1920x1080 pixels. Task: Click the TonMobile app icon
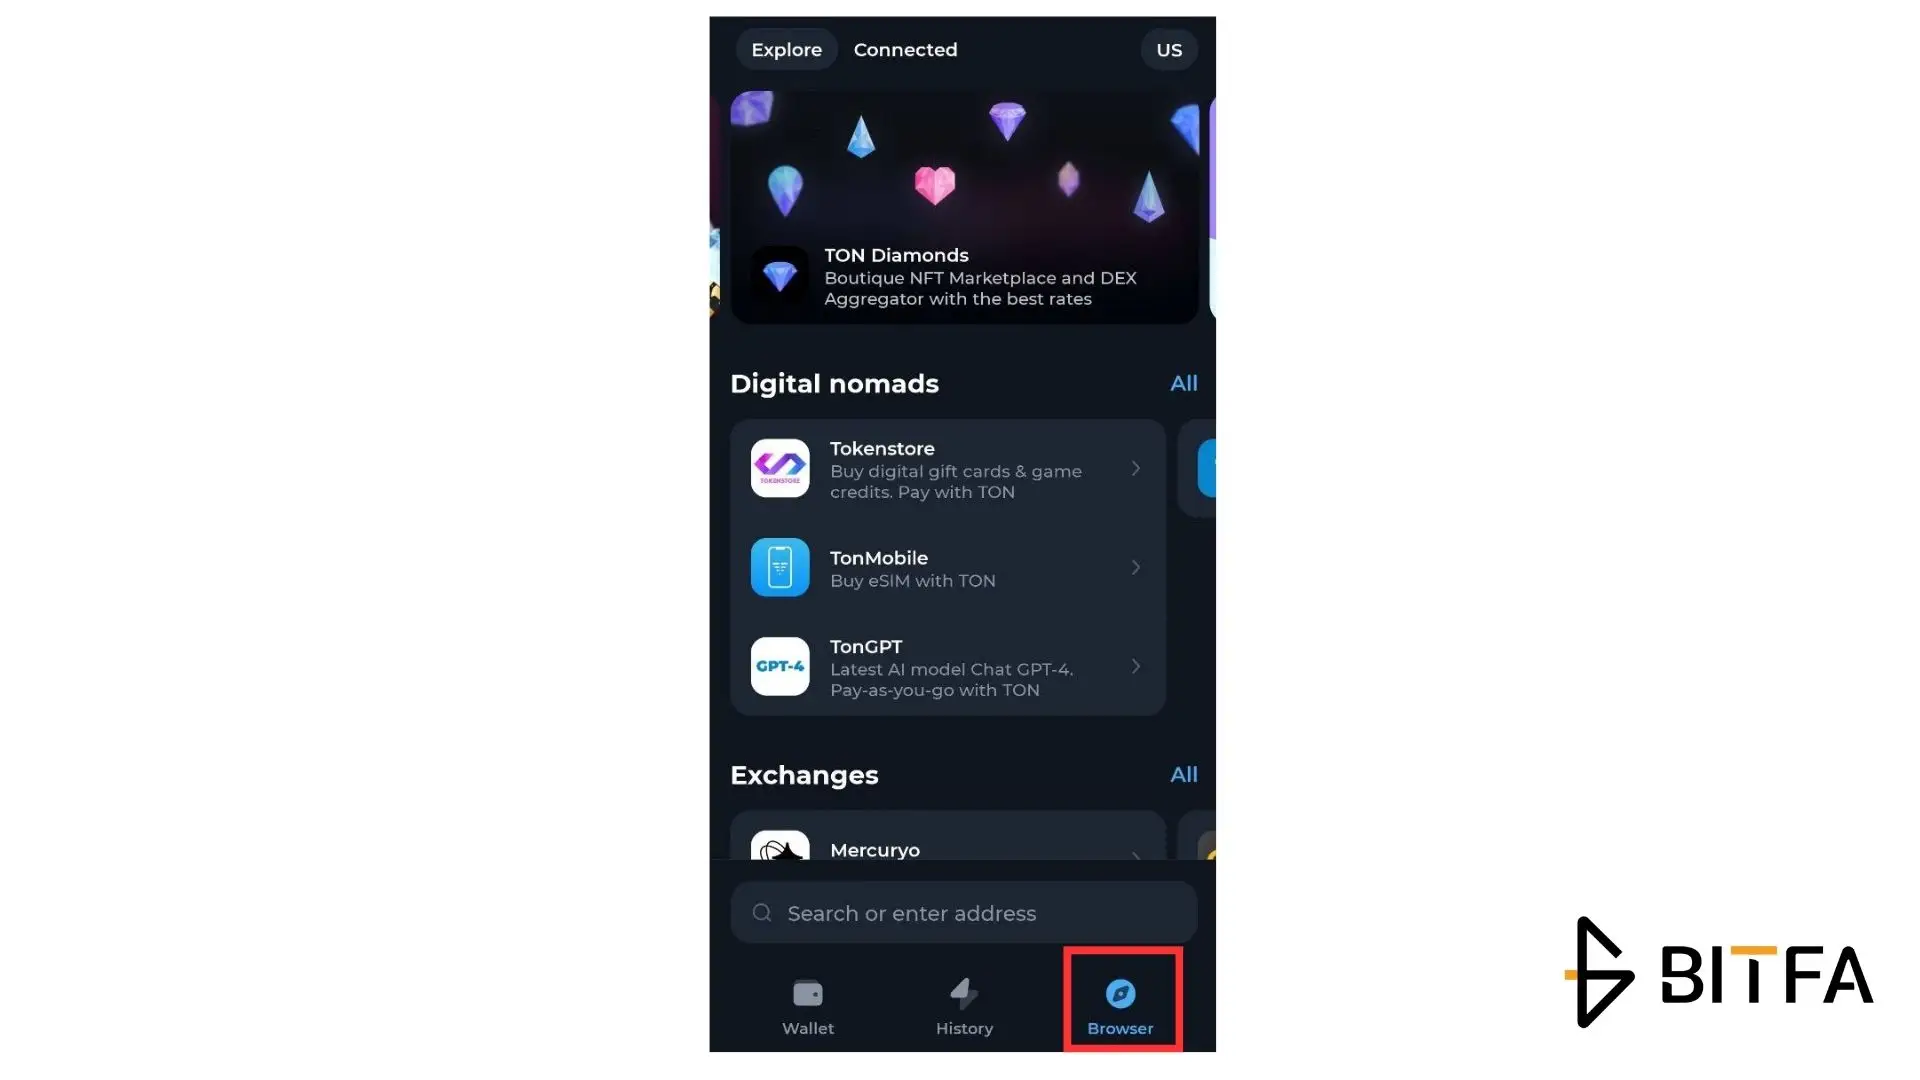click(779, 567)
